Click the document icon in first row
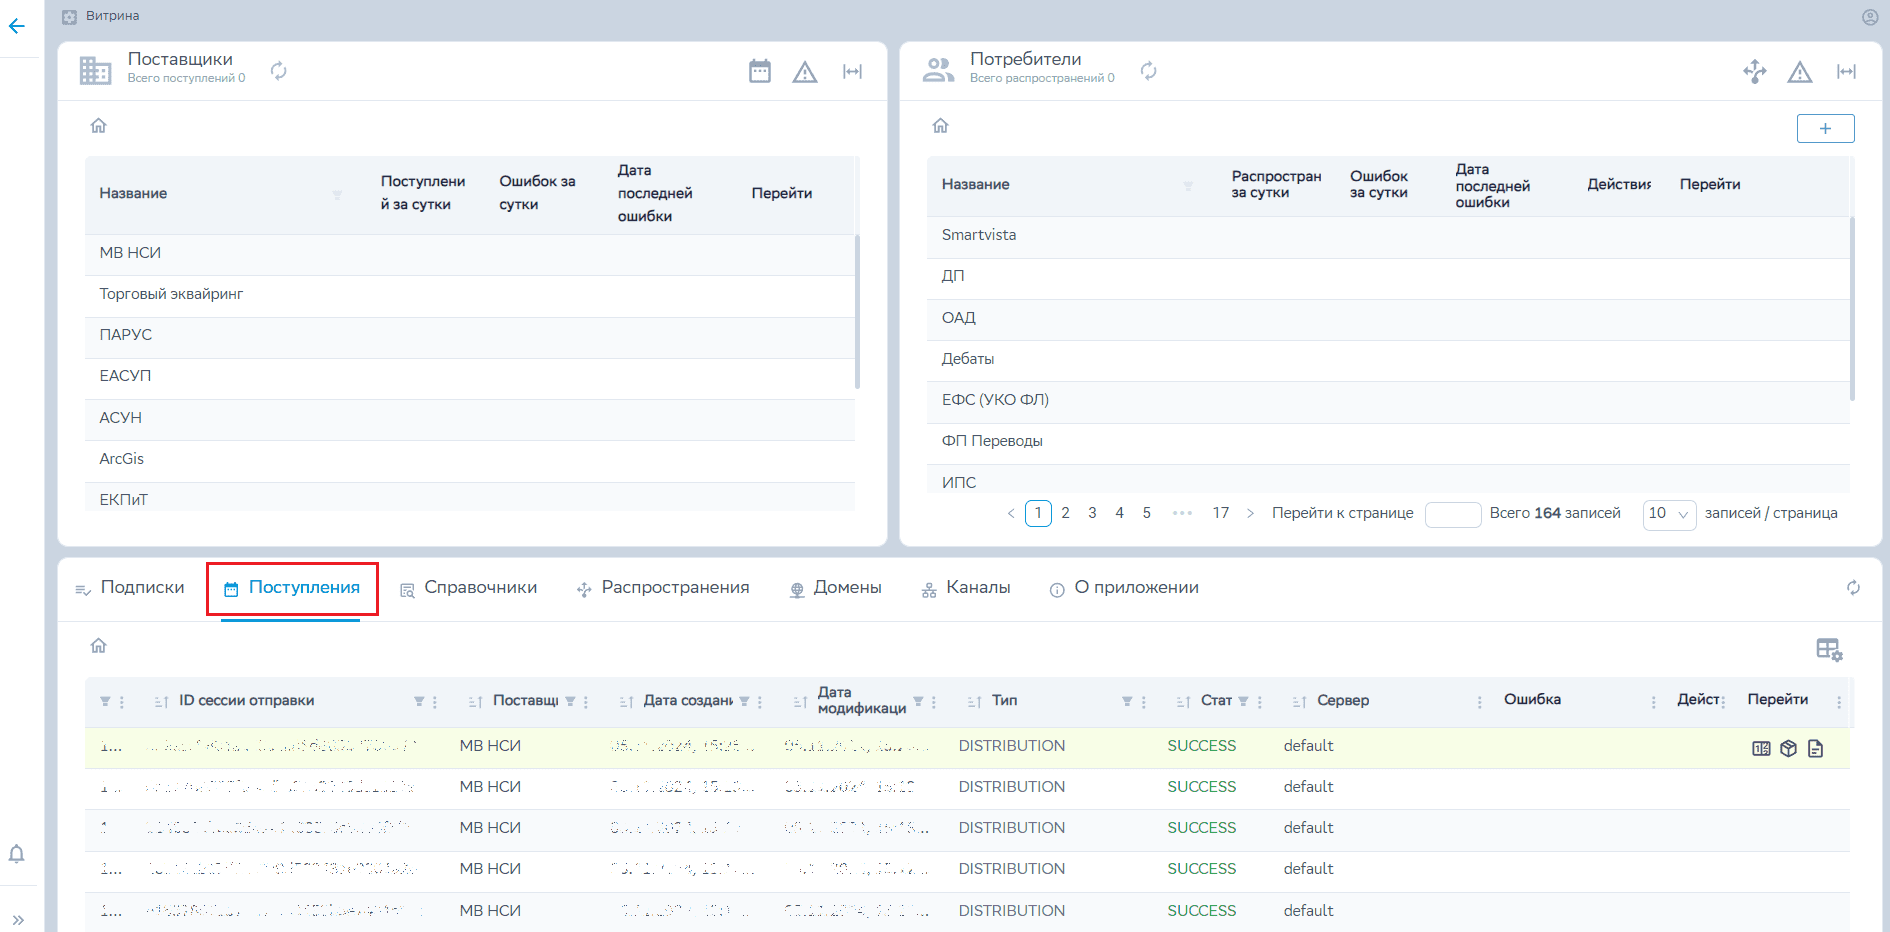This screenshot has width=1890, height=932. point(1816,748)
